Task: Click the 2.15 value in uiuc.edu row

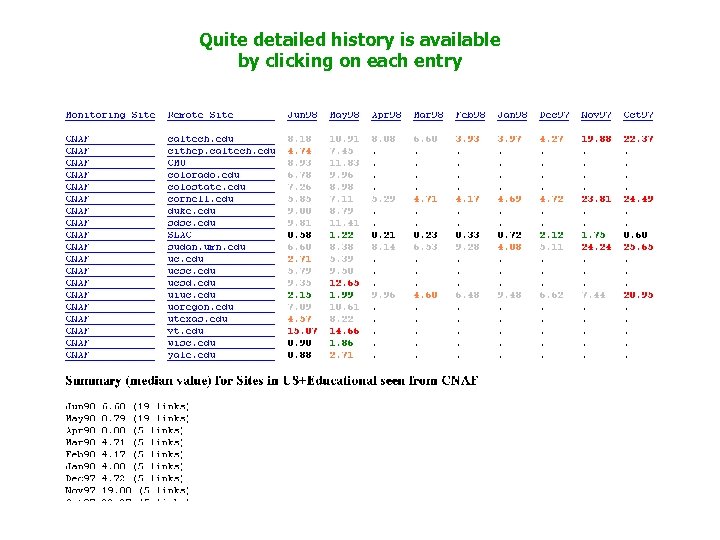Action: coord(299,295)
